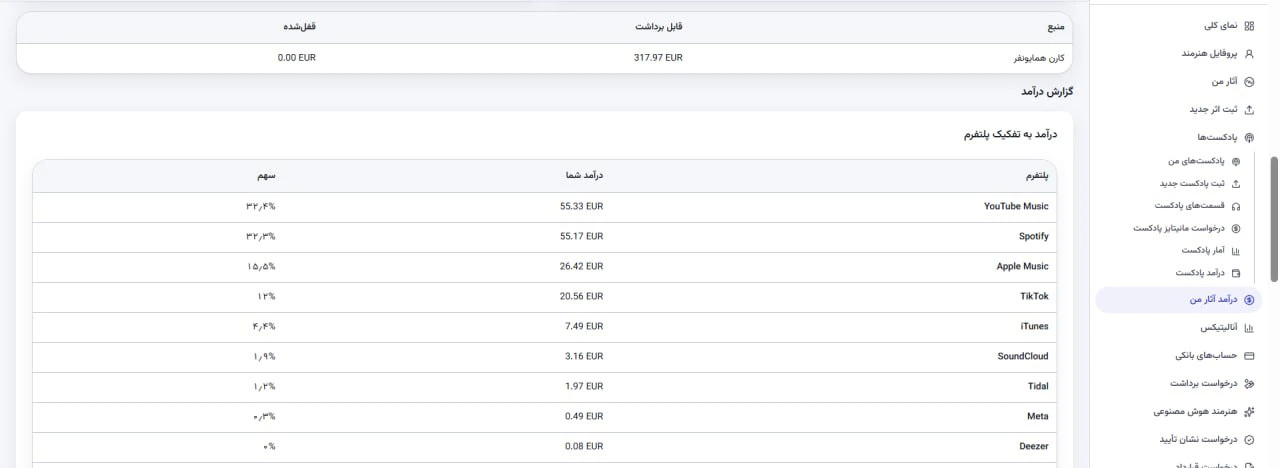The image size is (1280, 468).
Task: Click the icon beside پادکست‌های من
Action: coord(1236,161)
